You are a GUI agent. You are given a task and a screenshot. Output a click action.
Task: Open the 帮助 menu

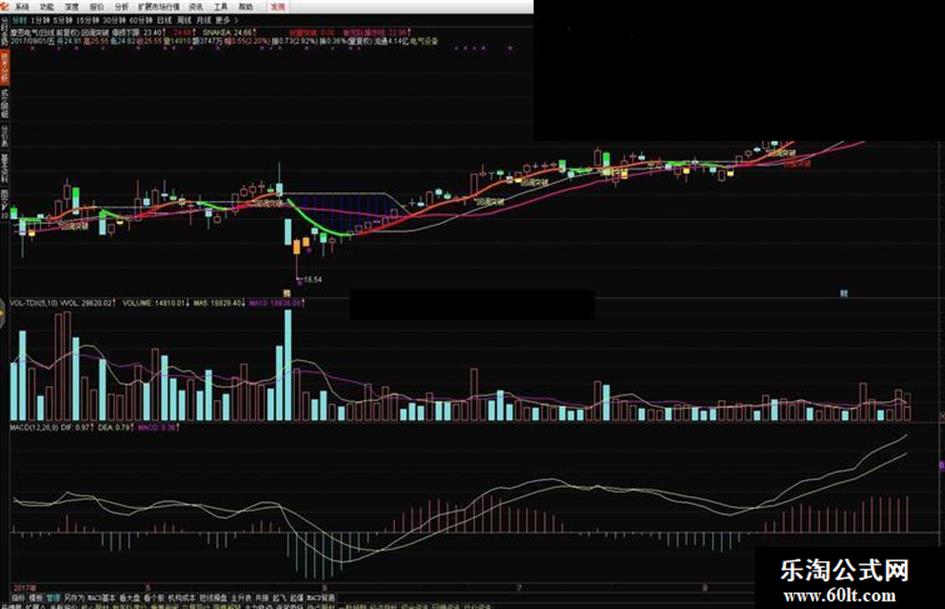pyautogui.click(x=245, y=7)
